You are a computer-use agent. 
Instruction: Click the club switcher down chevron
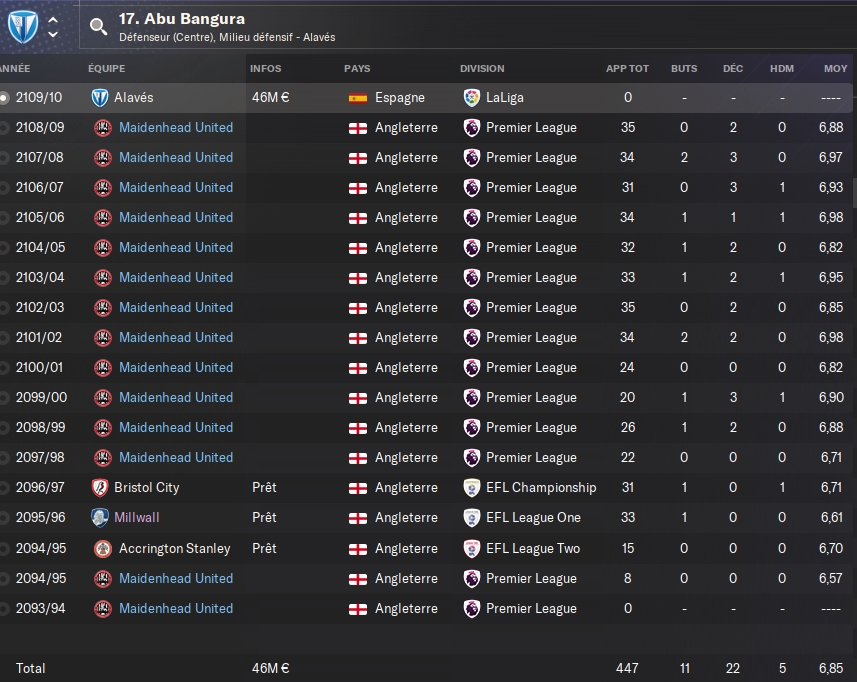(x=53, y=34)
